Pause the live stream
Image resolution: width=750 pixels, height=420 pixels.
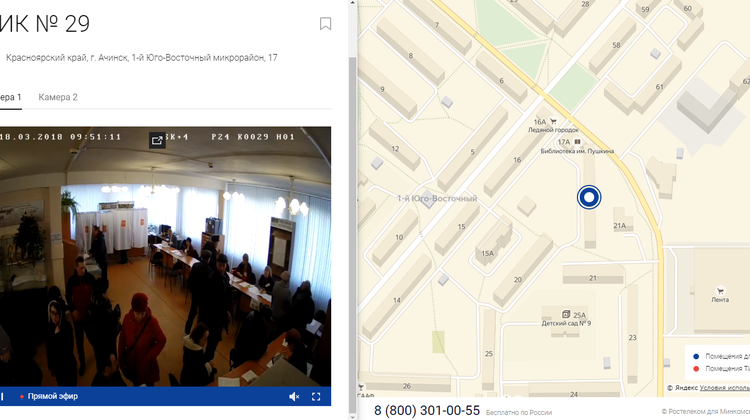tap(2, 397)
